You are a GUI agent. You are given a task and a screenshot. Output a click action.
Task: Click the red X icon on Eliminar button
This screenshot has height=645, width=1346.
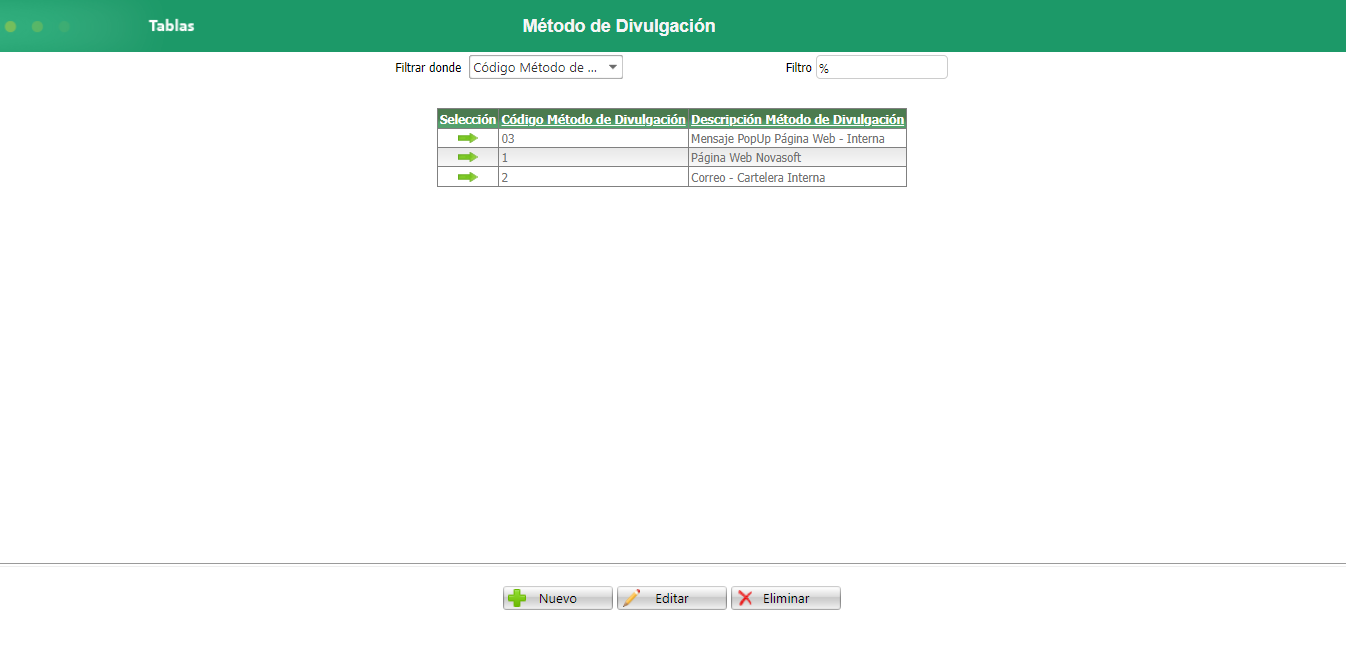point(744,597)
